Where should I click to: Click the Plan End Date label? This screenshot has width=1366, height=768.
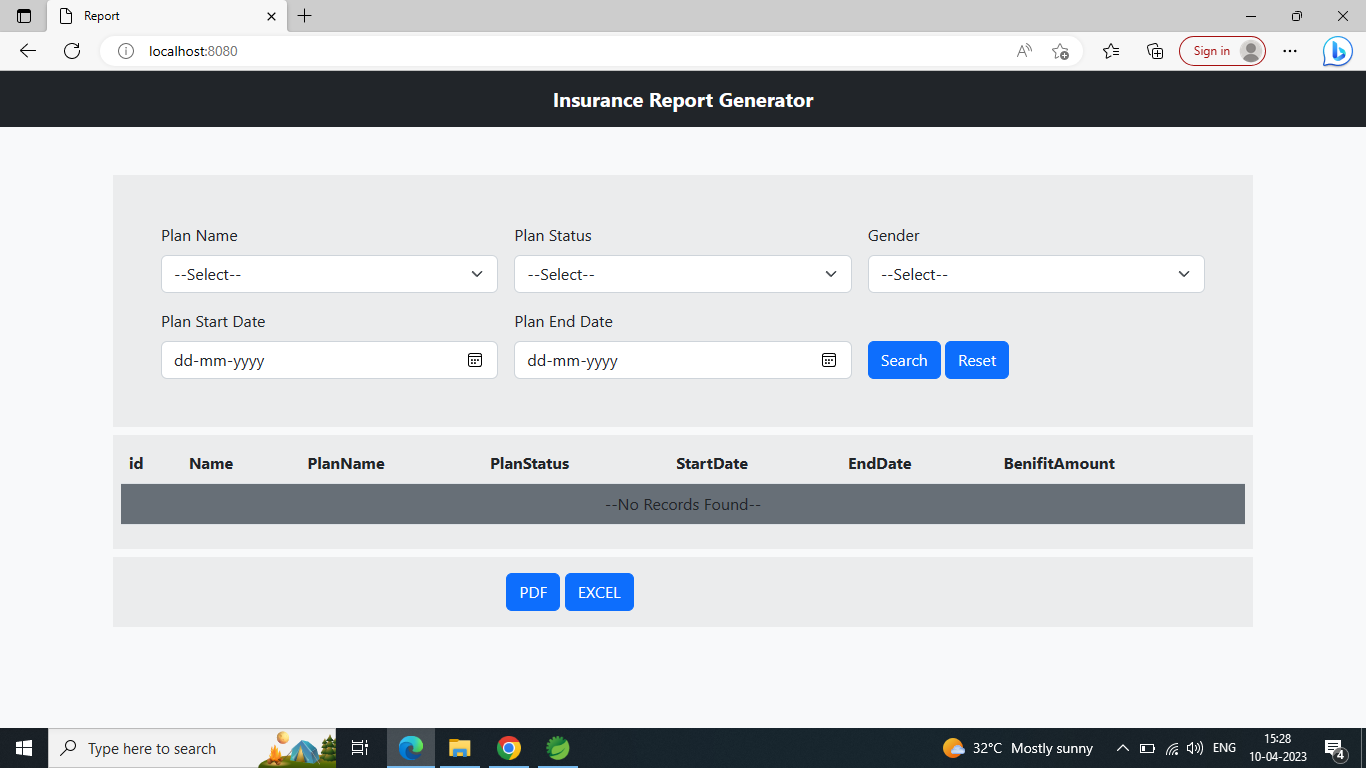(564, 322)
